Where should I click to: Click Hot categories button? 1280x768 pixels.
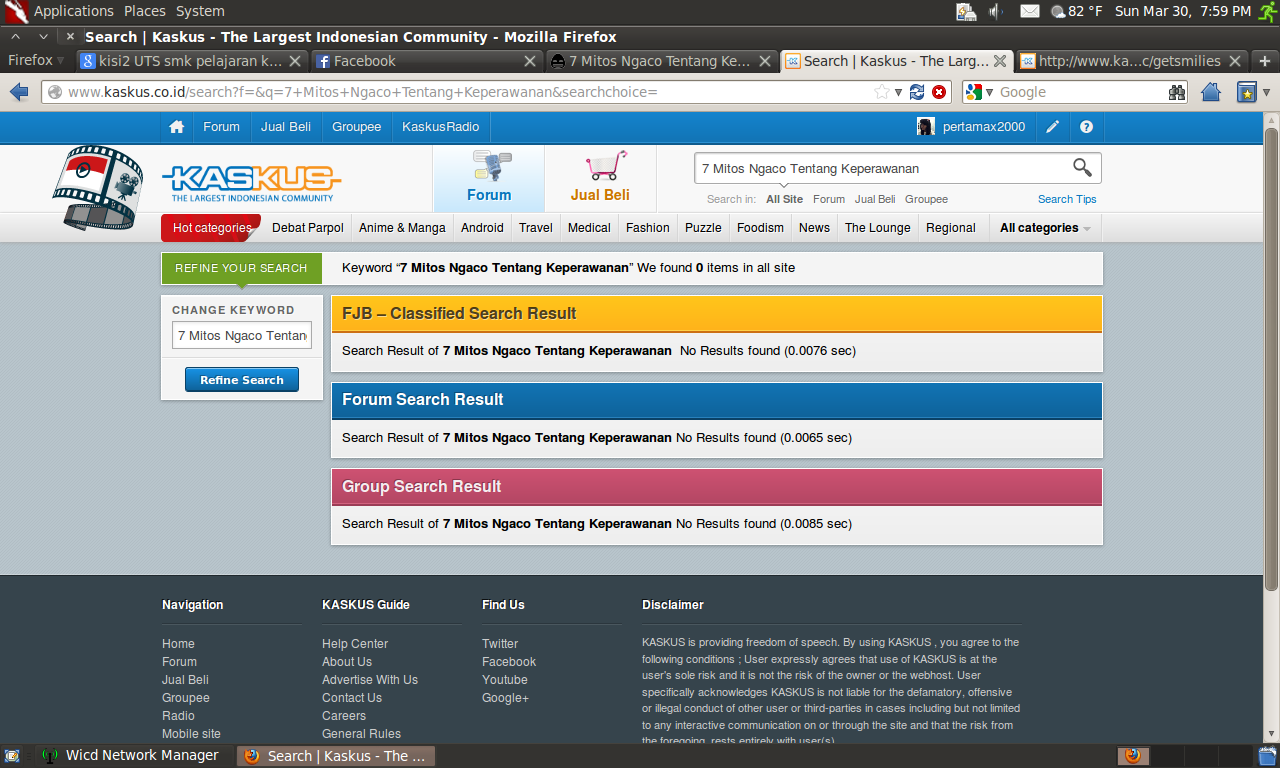click(x=211, y=228)
